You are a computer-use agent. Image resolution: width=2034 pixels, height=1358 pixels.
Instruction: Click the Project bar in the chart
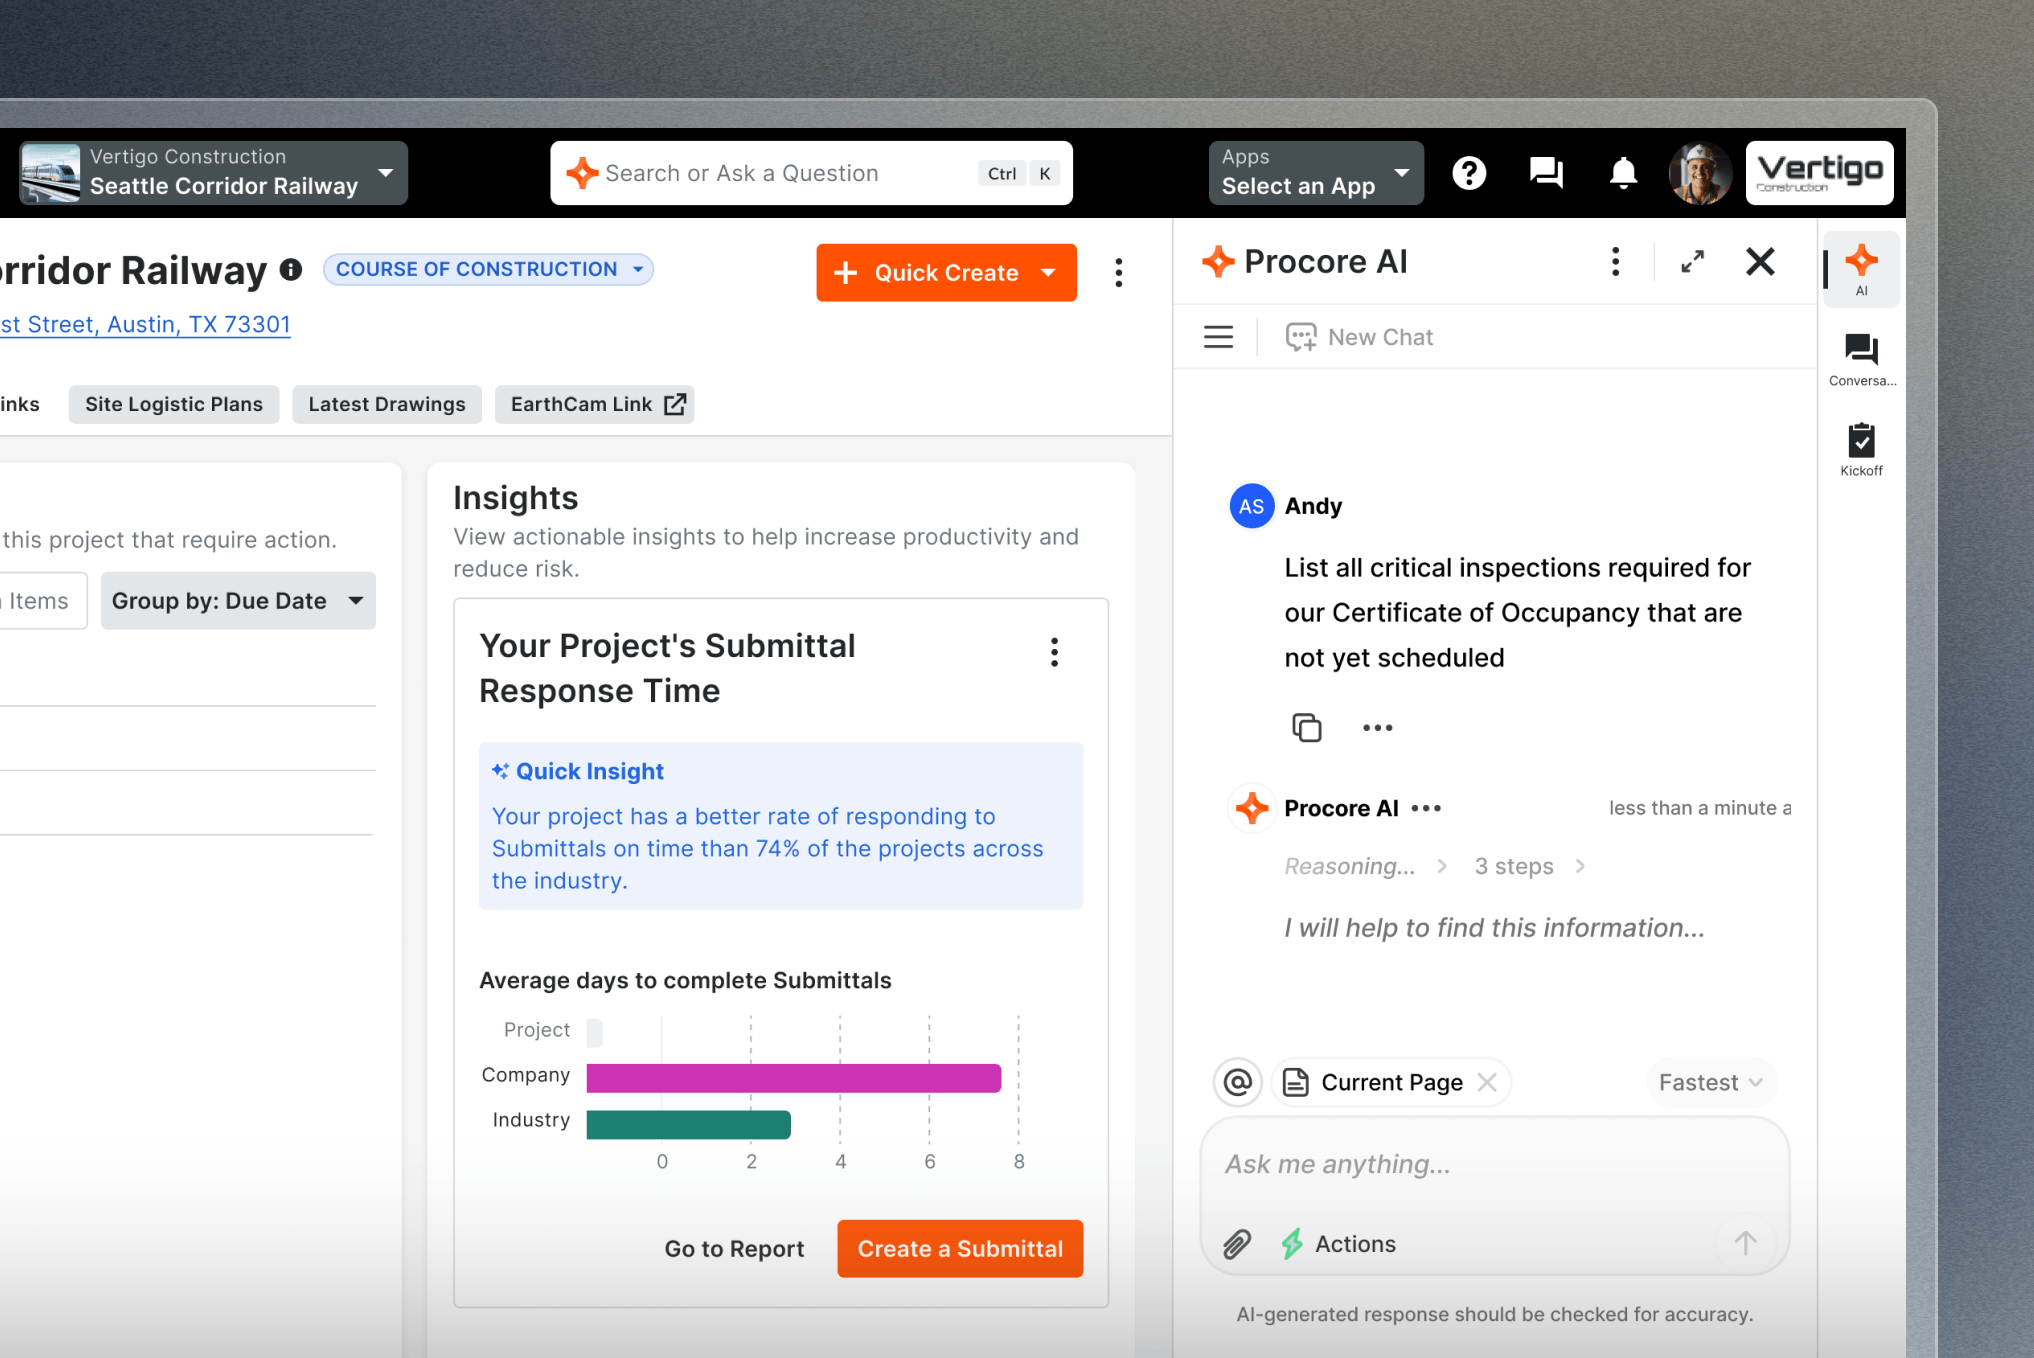594,1032
